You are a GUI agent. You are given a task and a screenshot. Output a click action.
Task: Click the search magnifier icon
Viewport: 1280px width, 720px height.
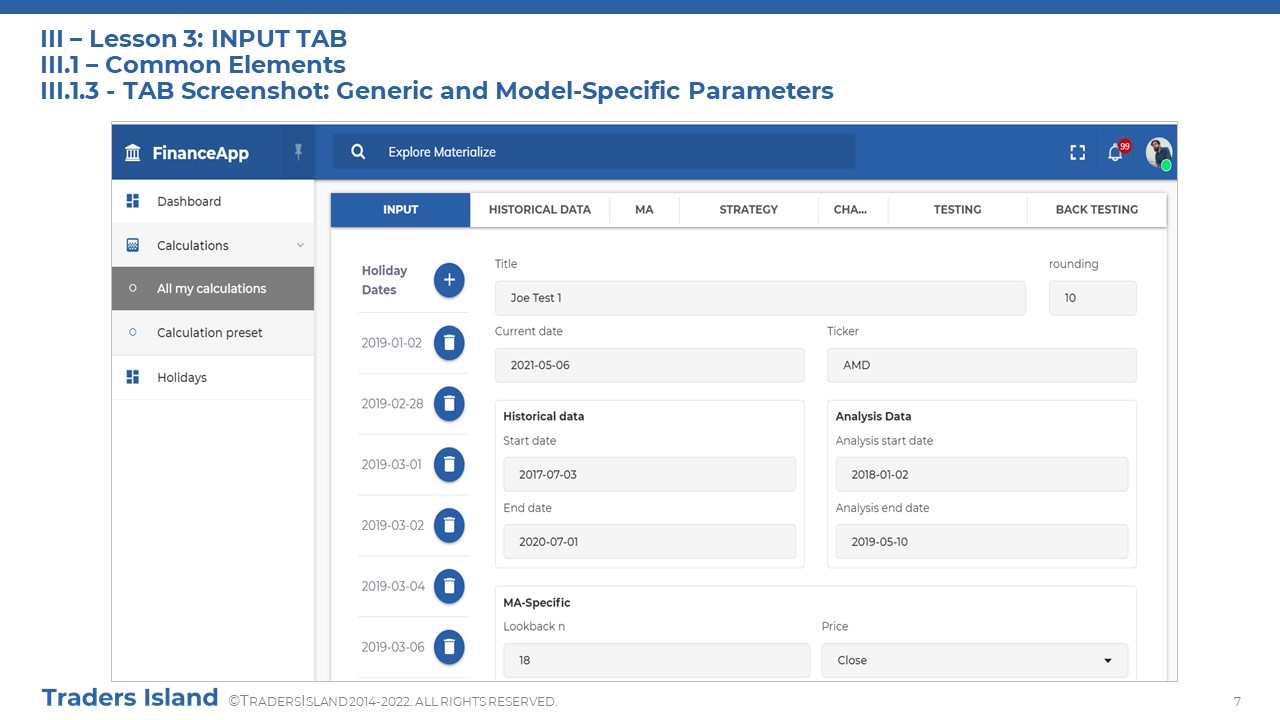coord(358,152)
